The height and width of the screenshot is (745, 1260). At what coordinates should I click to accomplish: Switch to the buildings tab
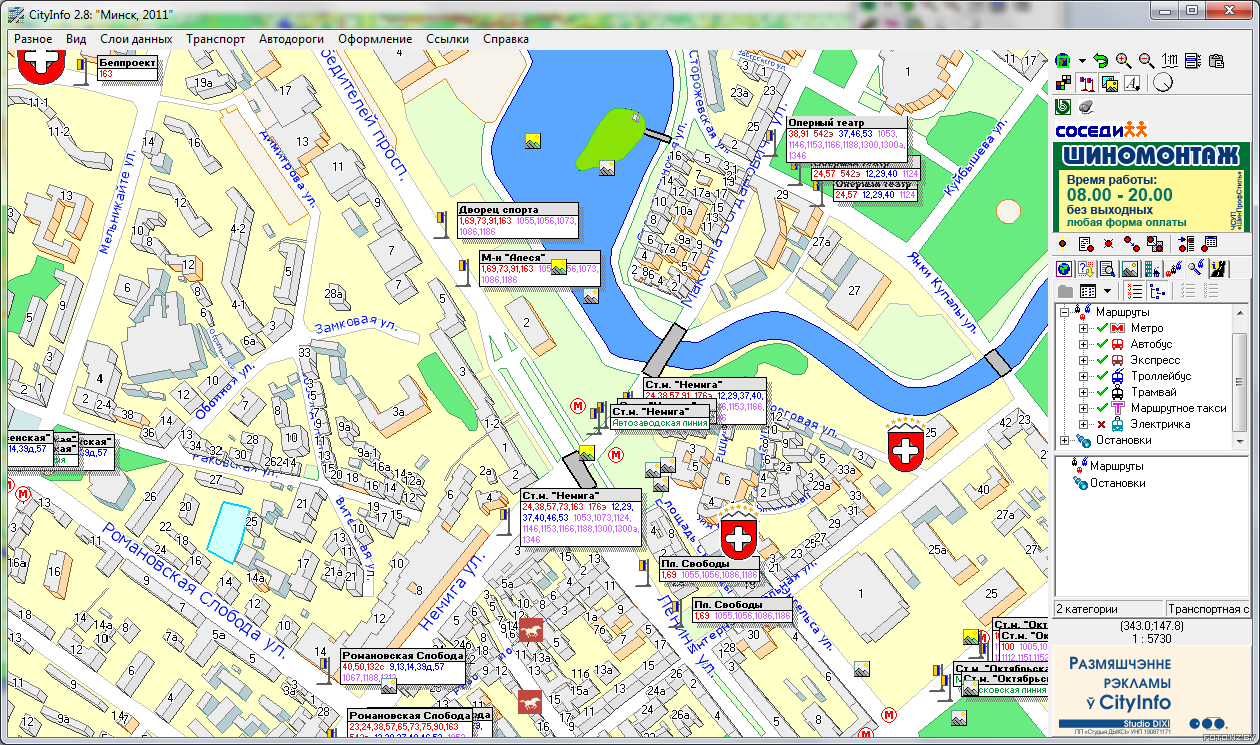click(x=1152, y=269)
